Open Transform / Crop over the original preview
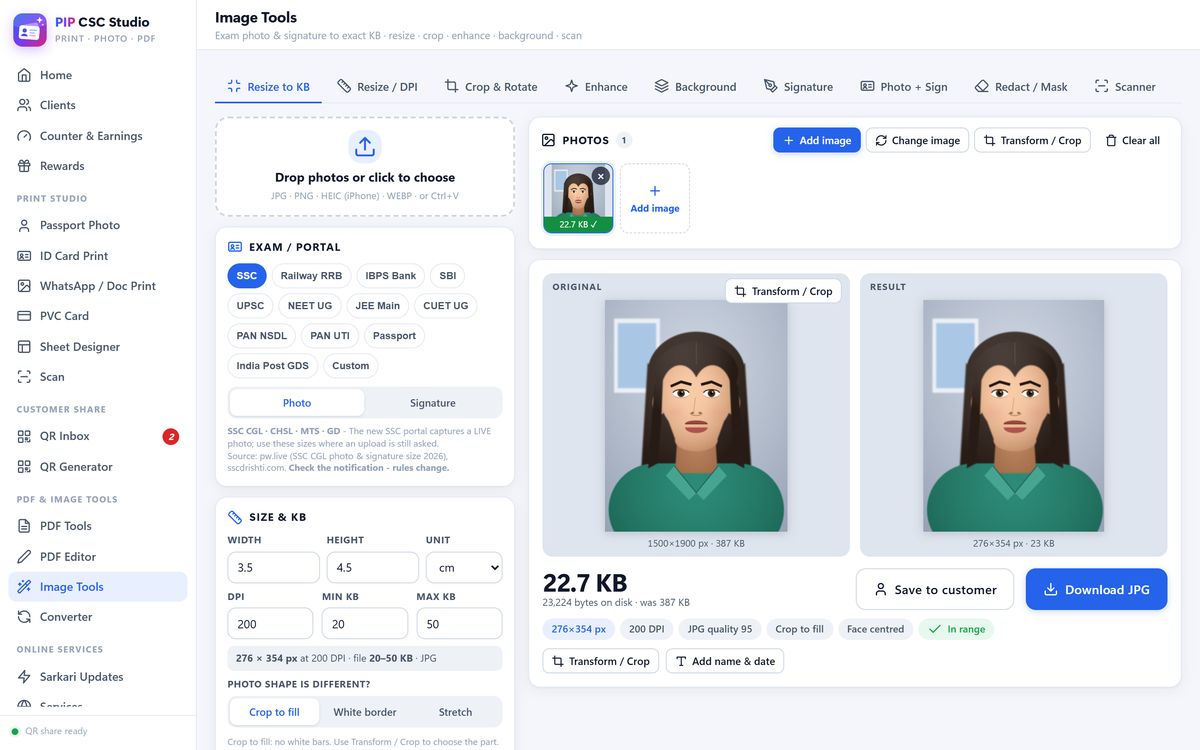Viewport: 1200px width, 750px height. click(x=783, y=291)
